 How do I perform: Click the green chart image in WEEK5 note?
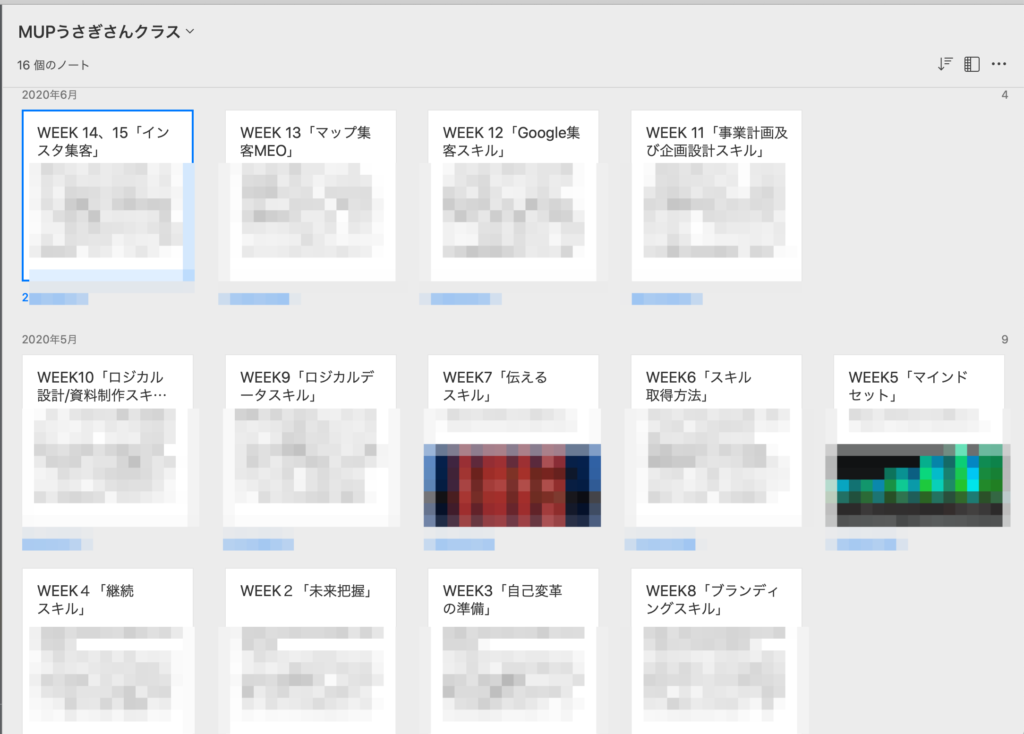[x=919, y=485]
